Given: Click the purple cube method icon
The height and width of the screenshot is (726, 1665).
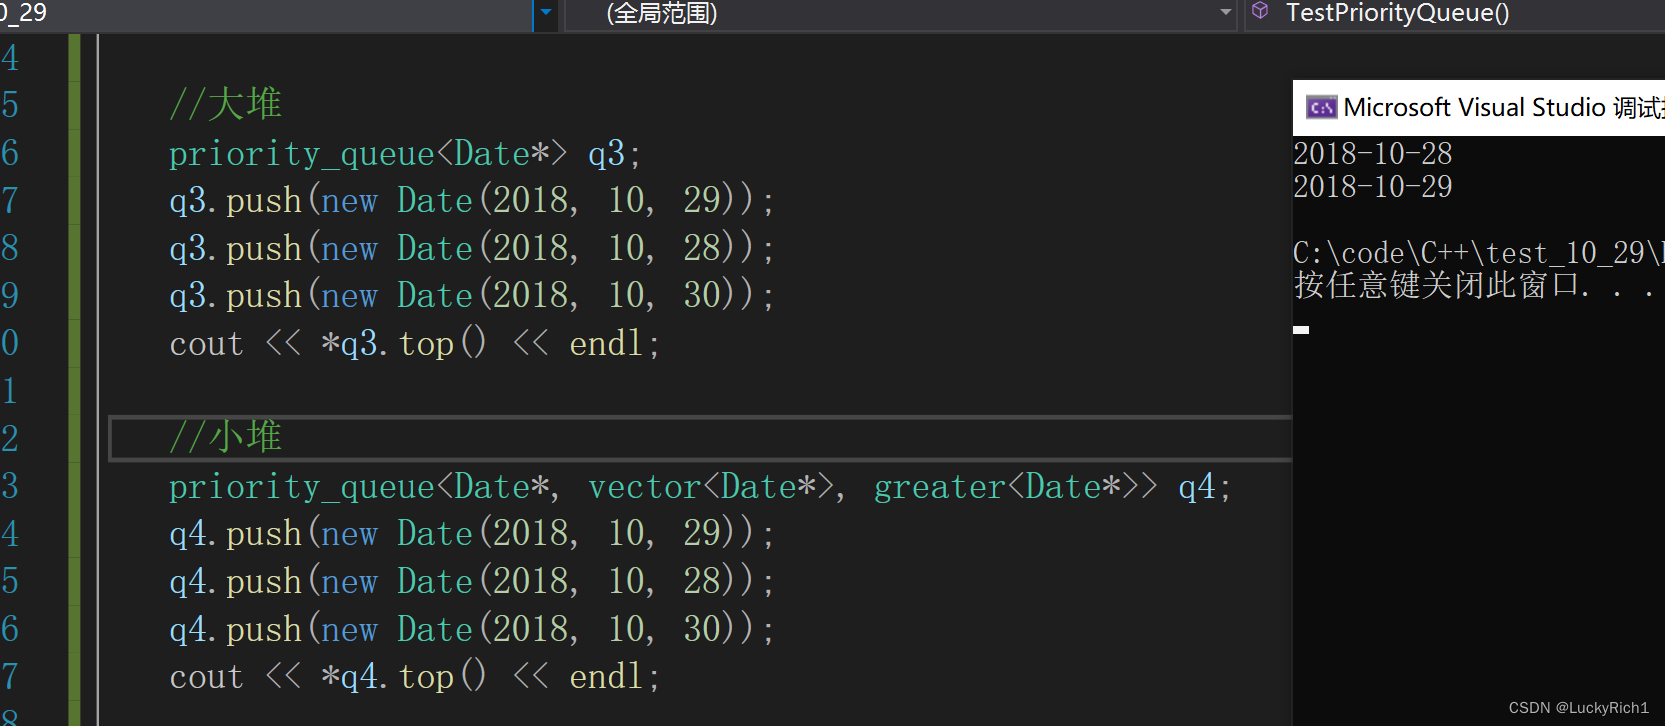Looking at the screenshot, I should (x=1260, y=12).
